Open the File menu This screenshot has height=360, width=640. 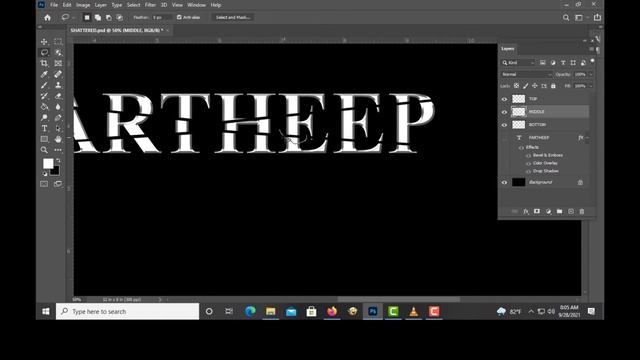(54, 5)
